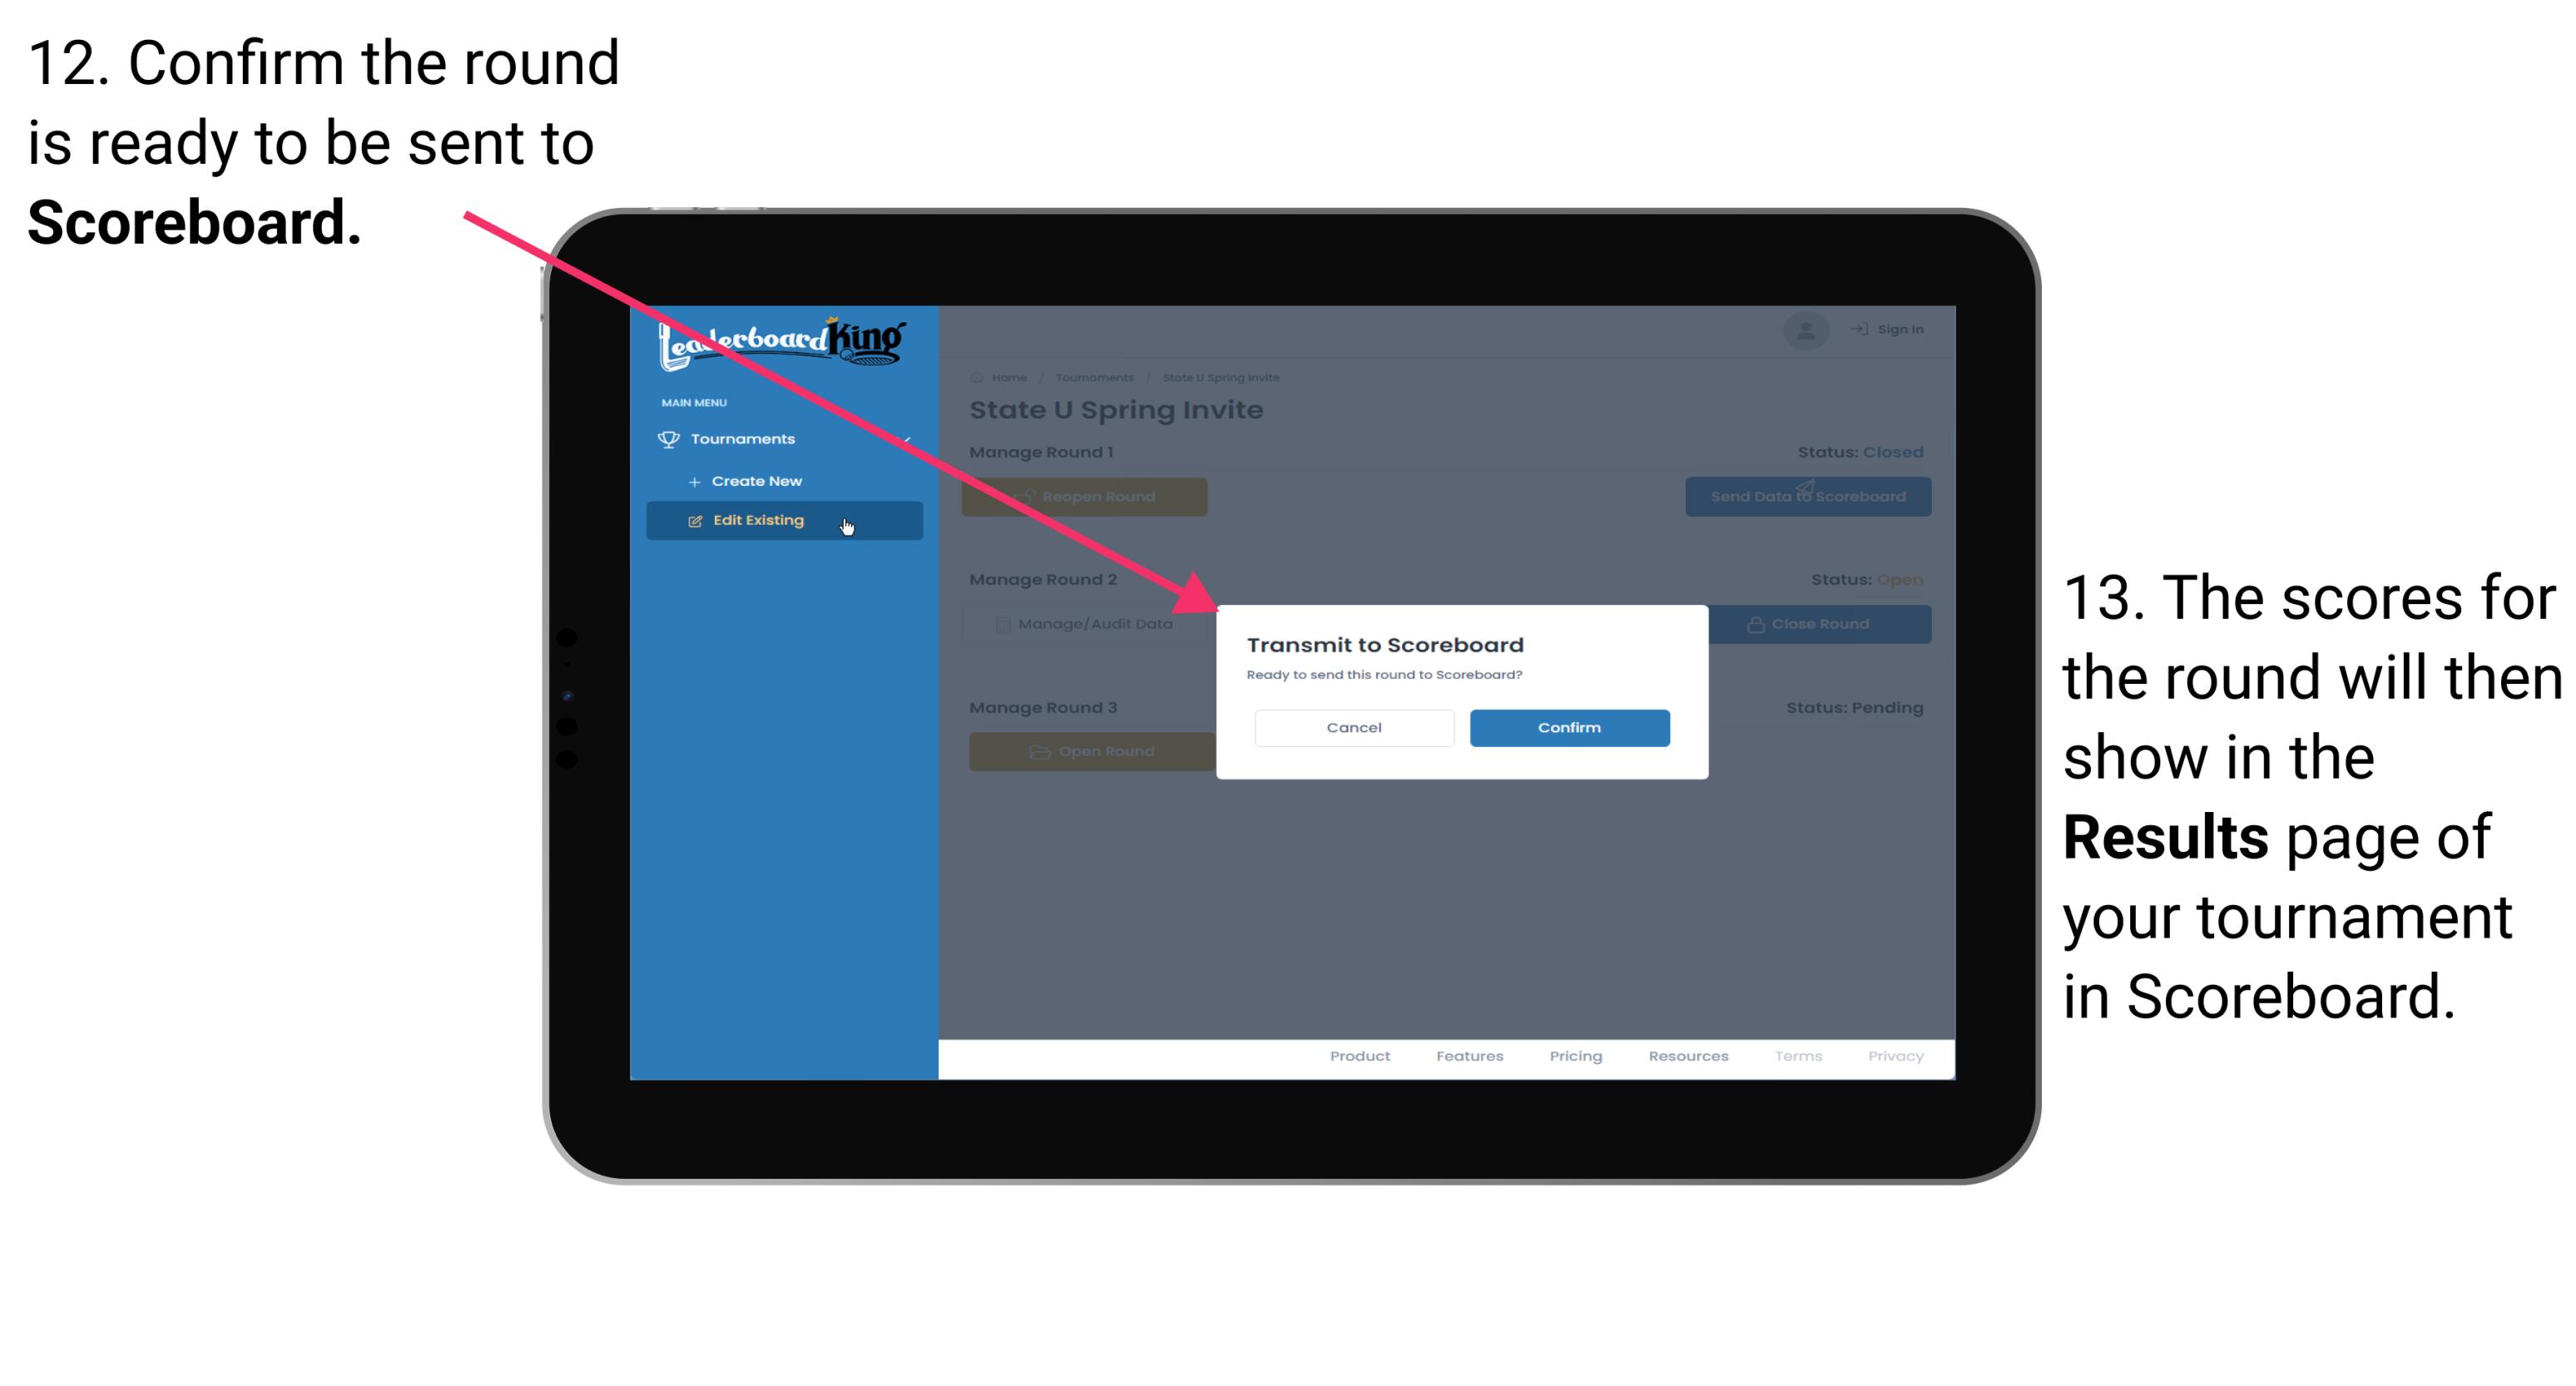Click Confirm to transmit to Scoreboard
Screen dimensions: 2576x1386
(1567, 727)
